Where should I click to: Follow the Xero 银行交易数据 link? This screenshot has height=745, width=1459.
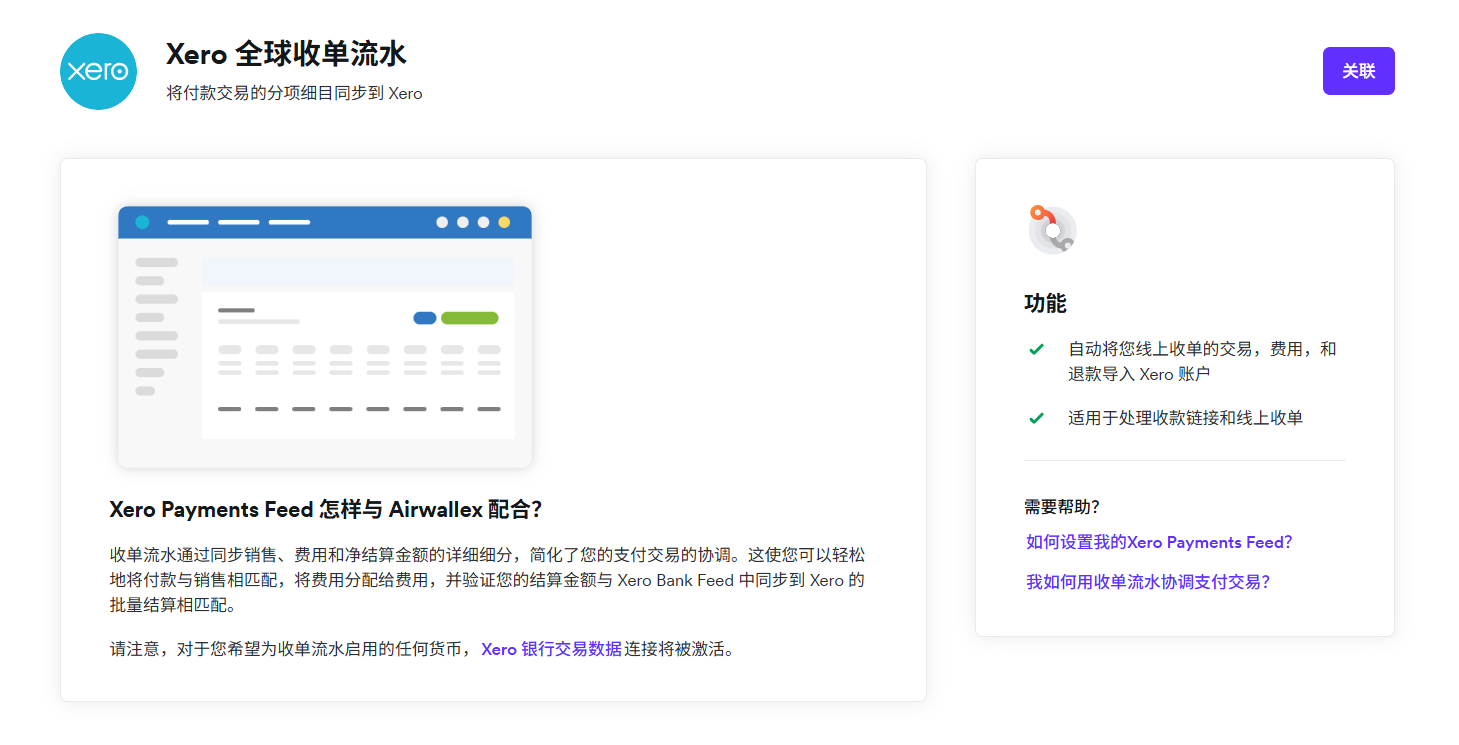pos(551,649)
